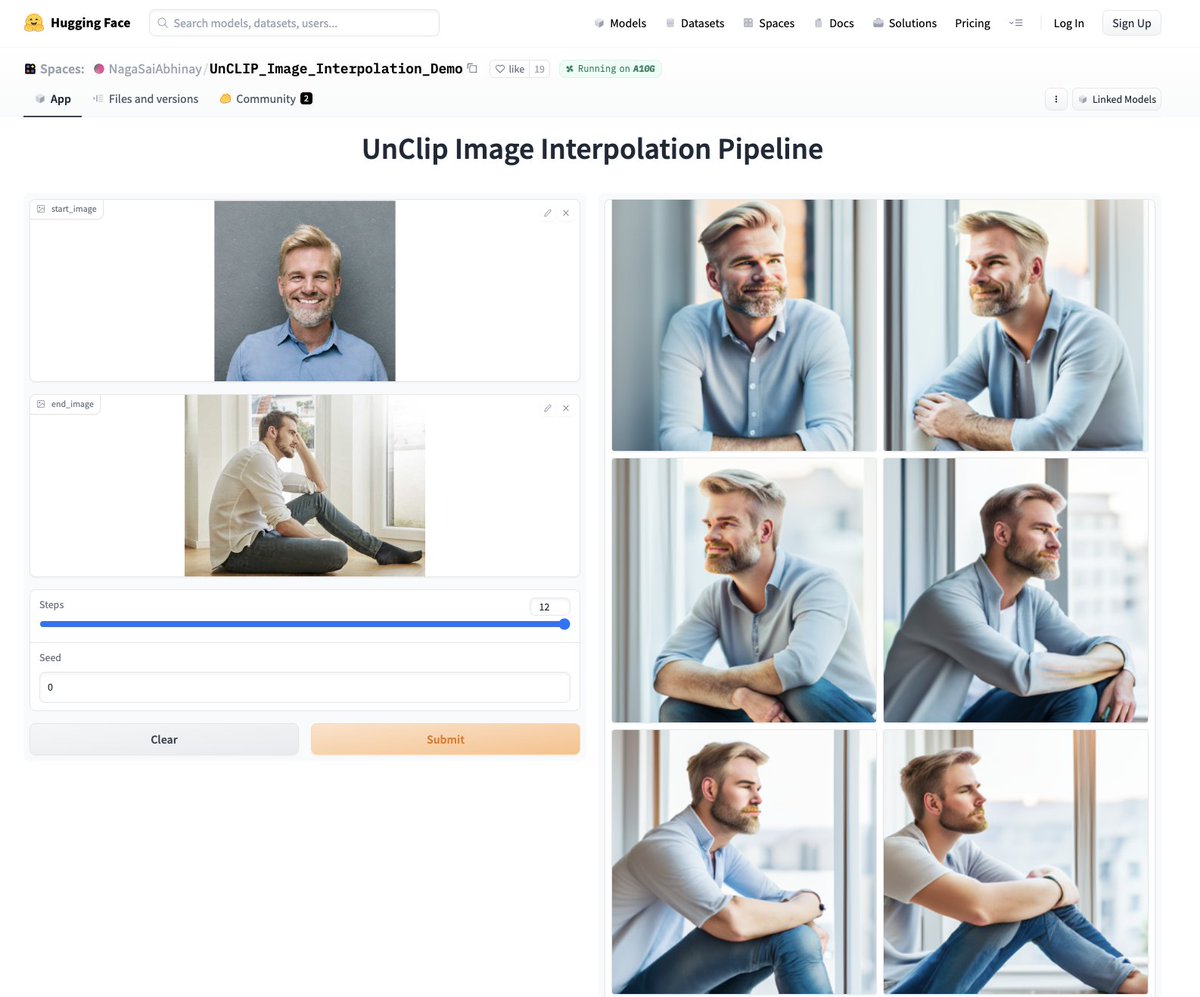
Task: Click the UnClip Image Interpolation Pipeline heading
Action: pyautogui.click(x=592, y=149)
